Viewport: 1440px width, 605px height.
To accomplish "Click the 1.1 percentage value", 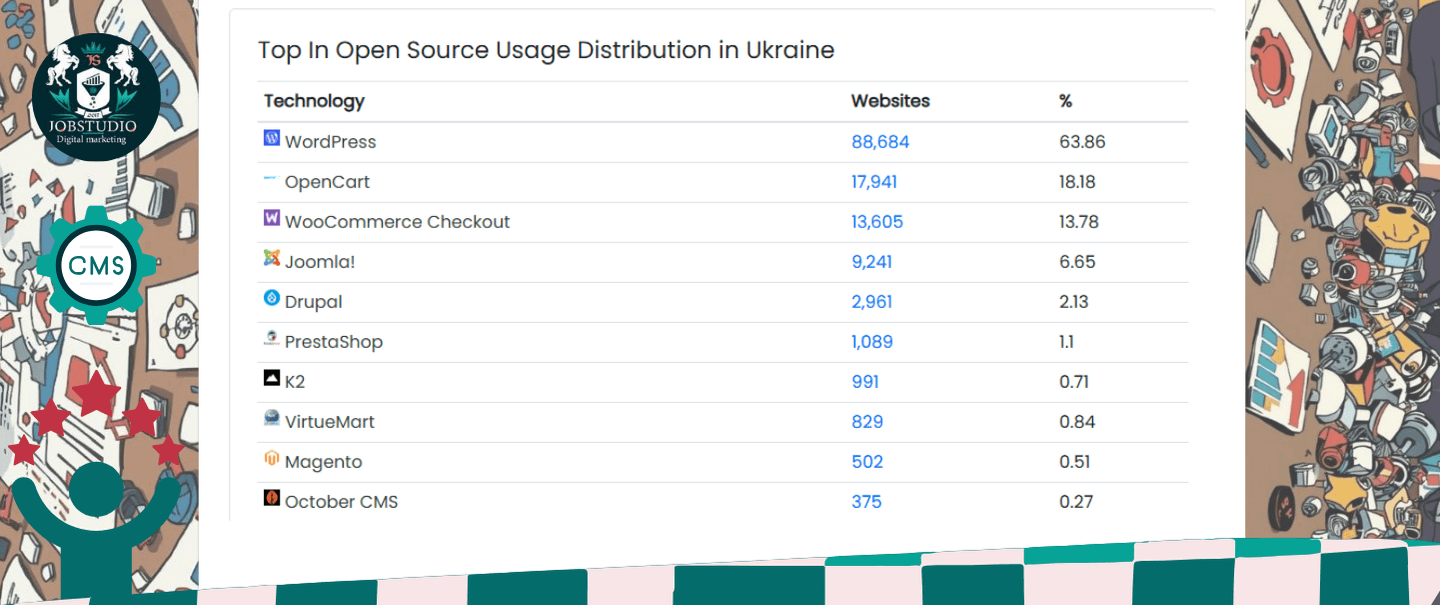I will [1066, 342].
